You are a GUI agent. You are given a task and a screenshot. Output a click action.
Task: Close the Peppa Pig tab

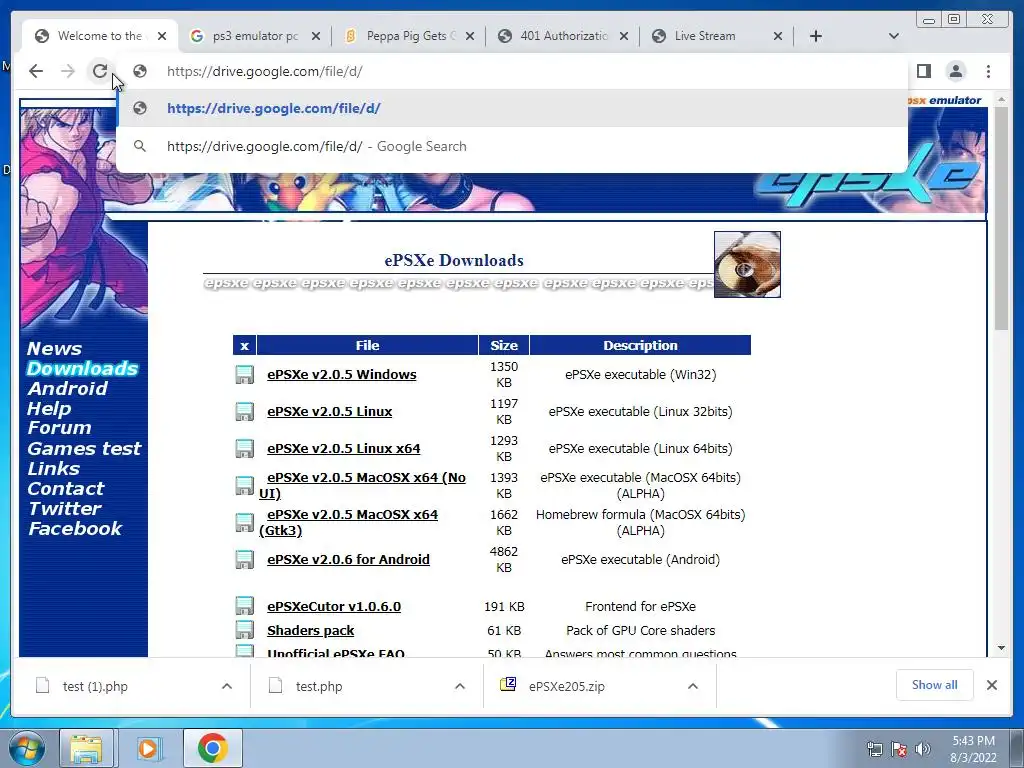point(470,36)
